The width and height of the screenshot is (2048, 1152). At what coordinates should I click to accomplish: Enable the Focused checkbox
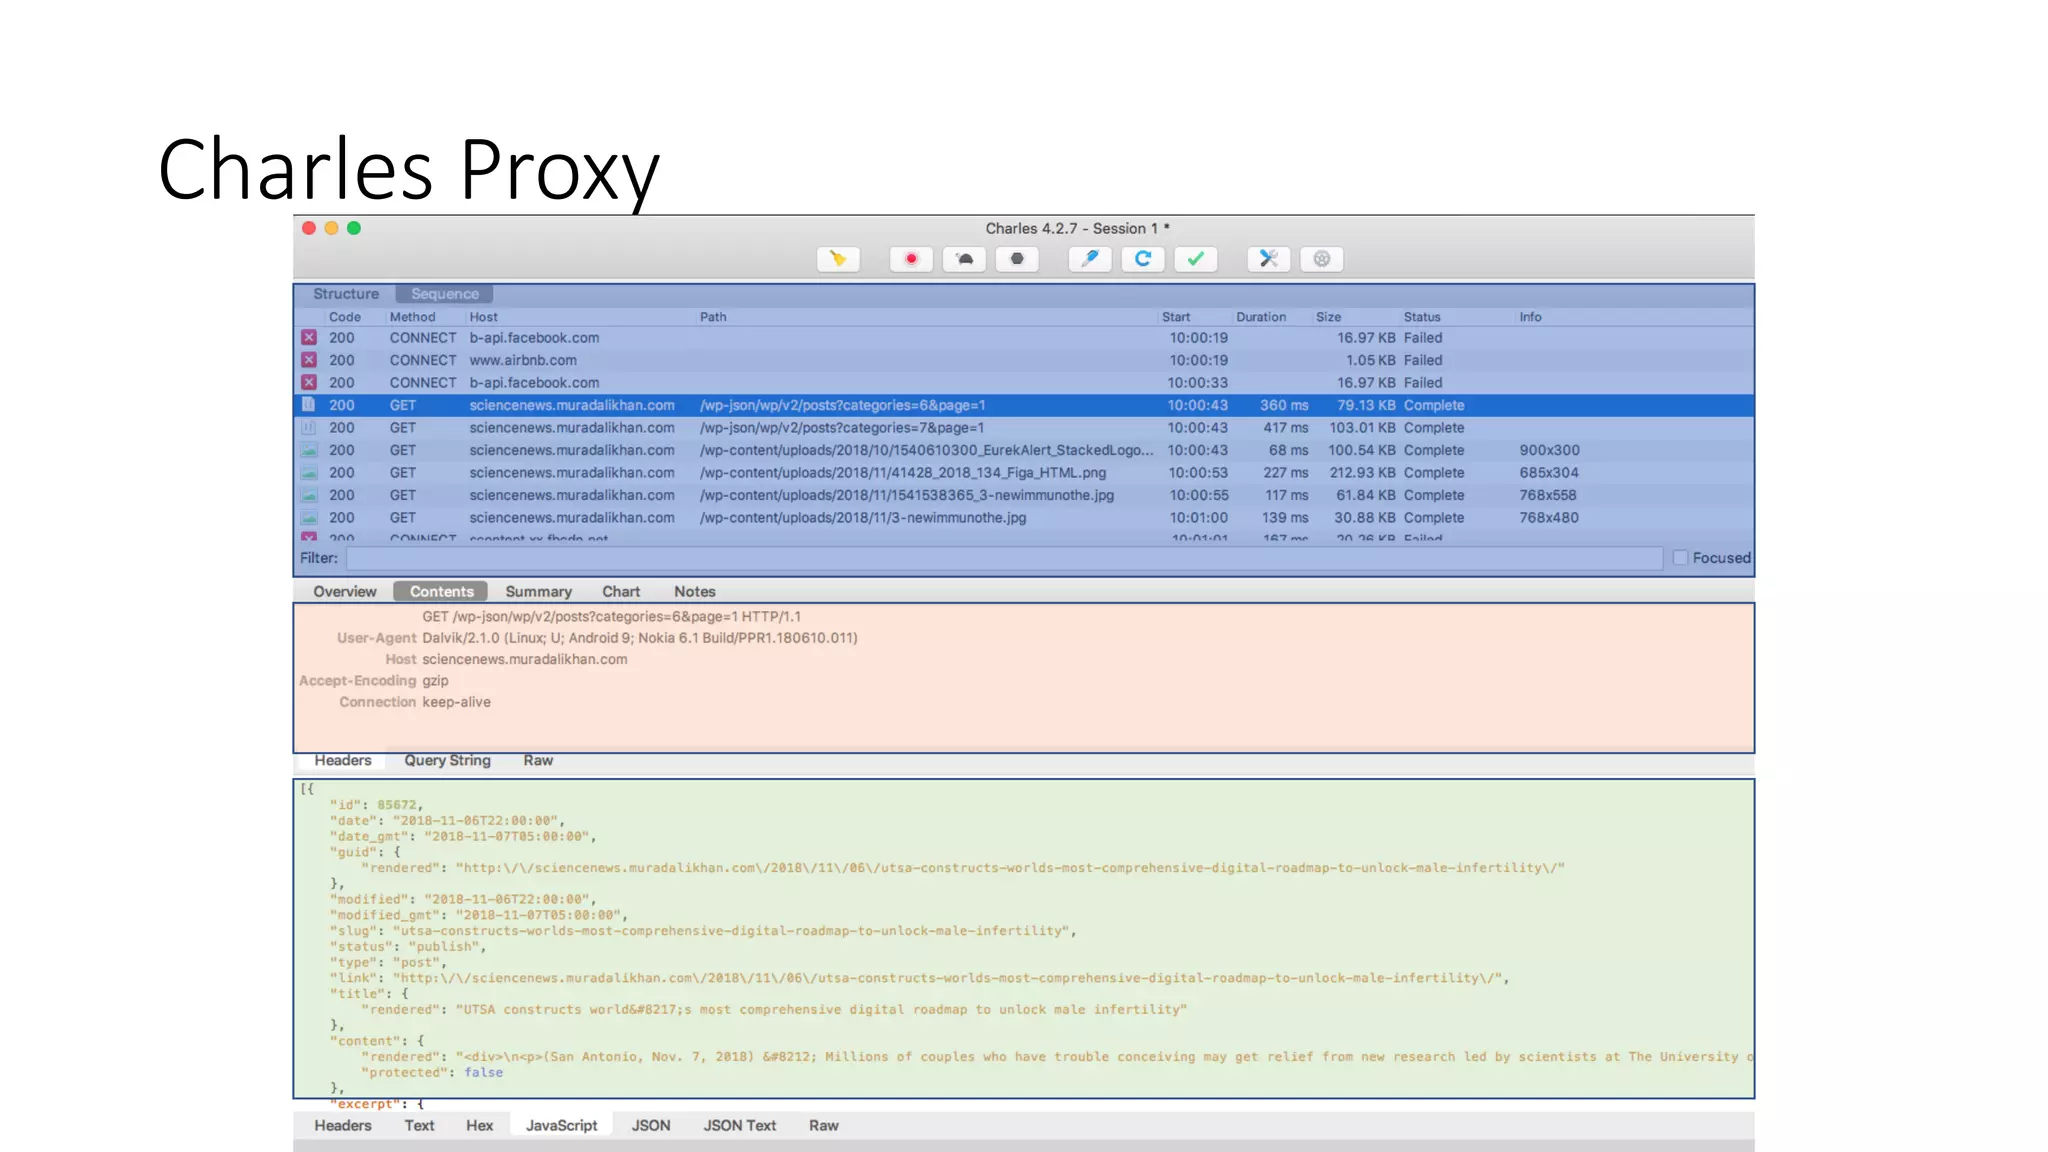1680,558
